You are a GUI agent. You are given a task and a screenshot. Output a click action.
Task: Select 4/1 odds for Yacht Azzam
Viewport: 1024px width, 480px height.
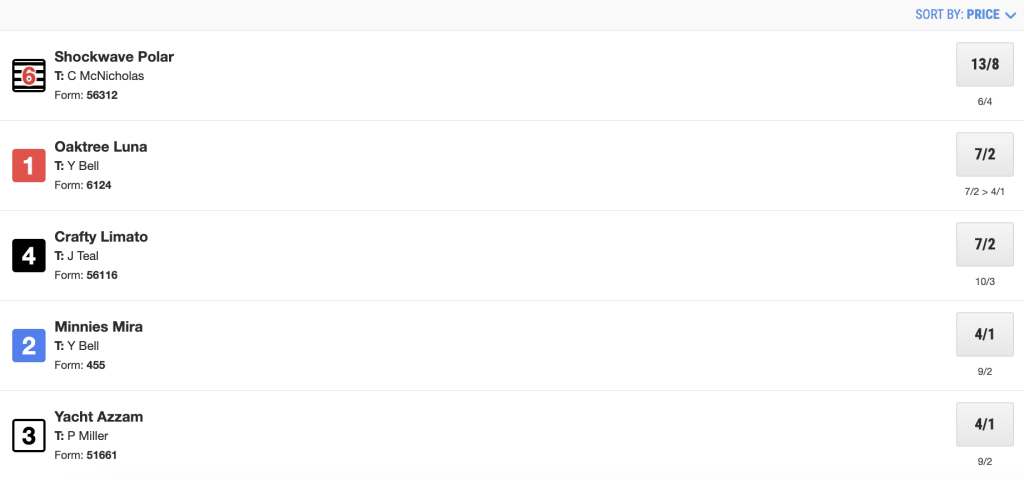pos(984,424)
